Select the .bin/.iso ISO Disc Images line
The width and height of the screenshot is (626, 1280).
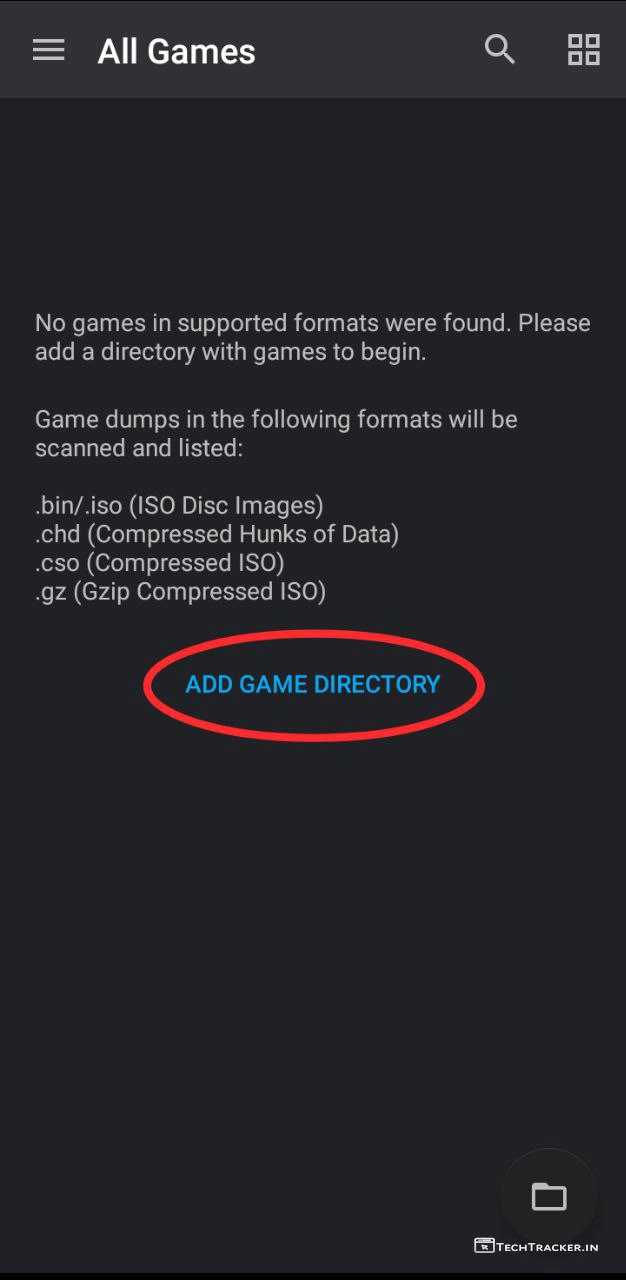click(x=179, y=505)
